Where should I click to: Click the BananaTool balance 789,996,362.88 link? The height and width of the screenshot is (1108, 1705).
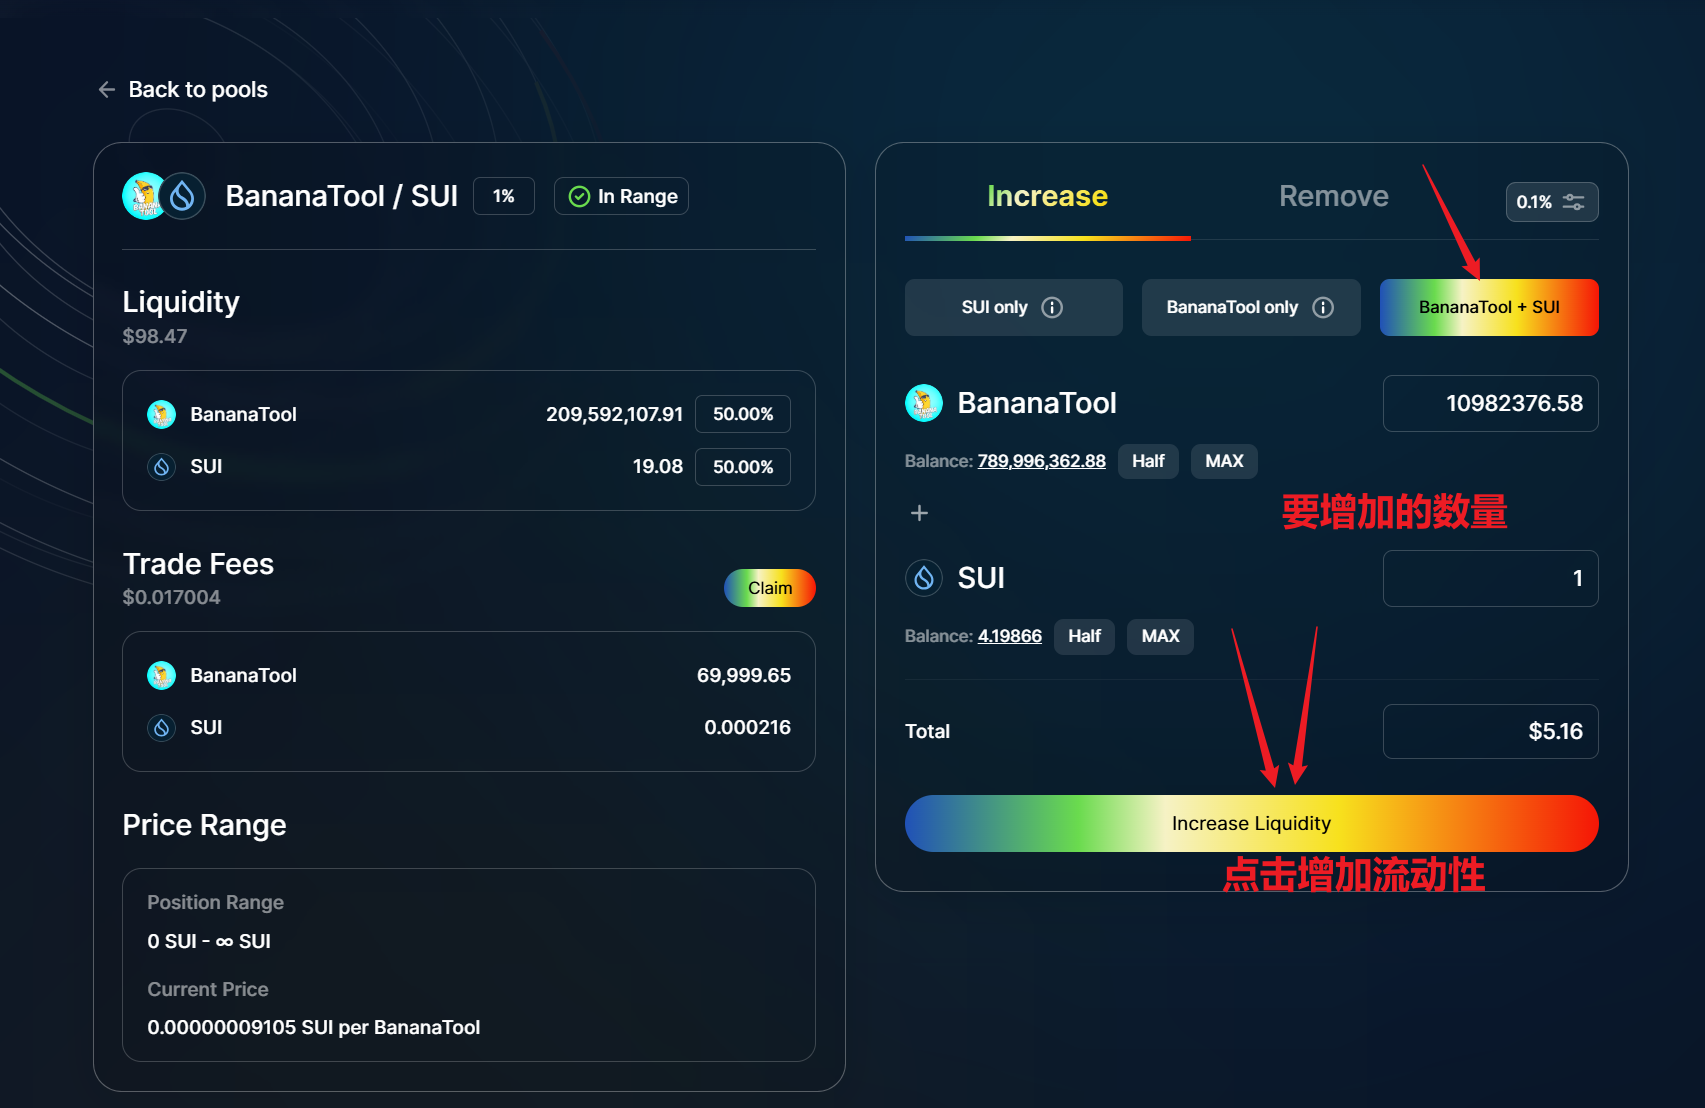tap(1041, 461)
